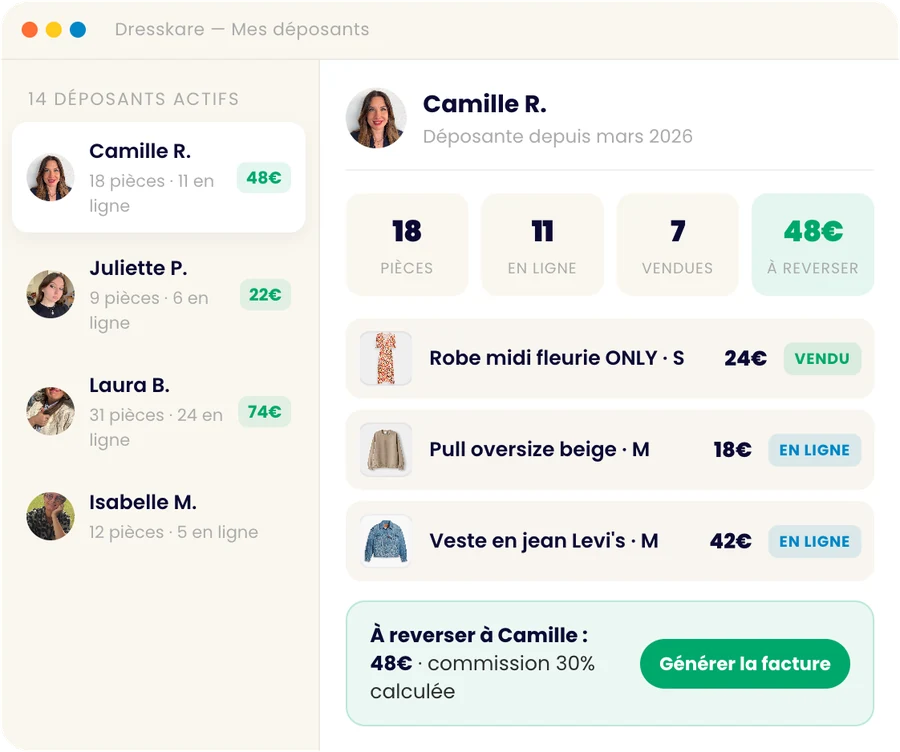Click the VENDU status badge
This screenshot has width=900, height=752.
pyautogui.click(x=822, y=359)
